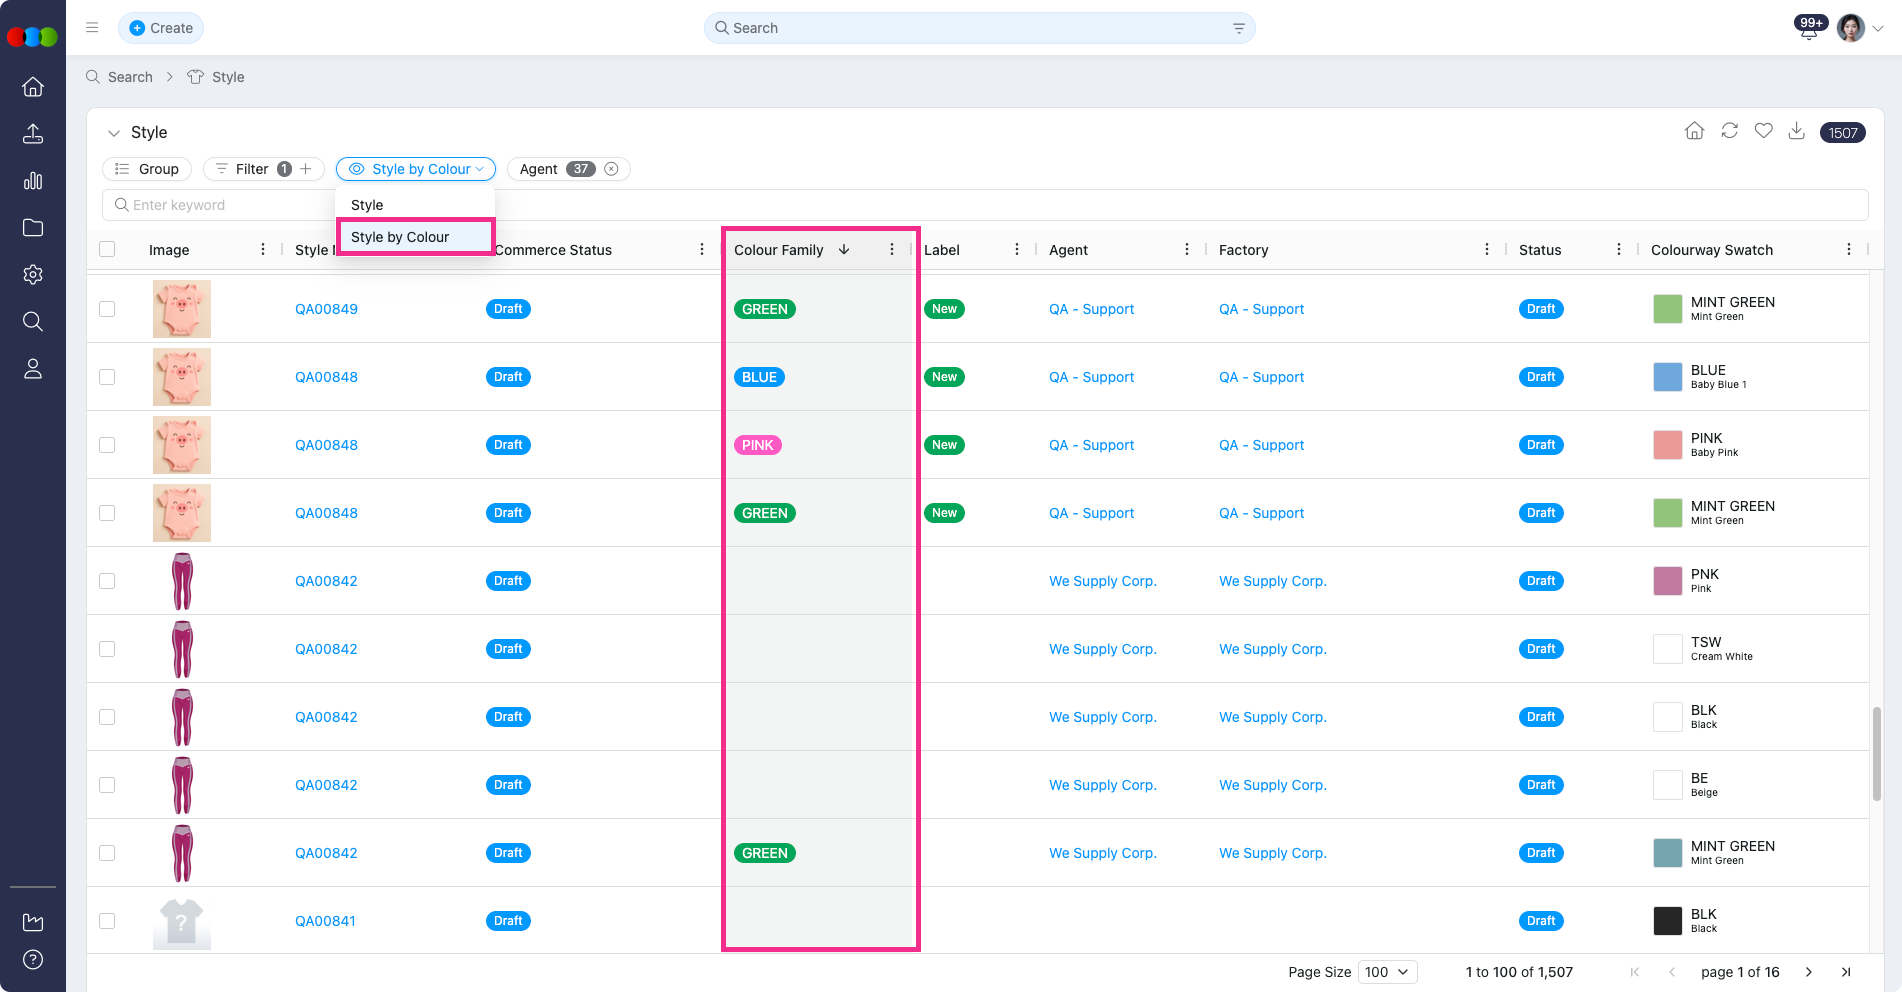Open the Page Size dropdown
Viewport: 1902px width, 992px height.
coord(1387,972)
